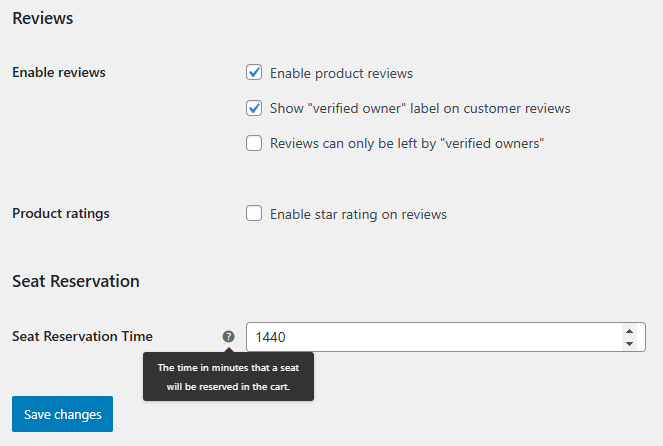Click the Seat Reservation section heading
This screenshot has height=446, width=663.
(x=76, y=281)
